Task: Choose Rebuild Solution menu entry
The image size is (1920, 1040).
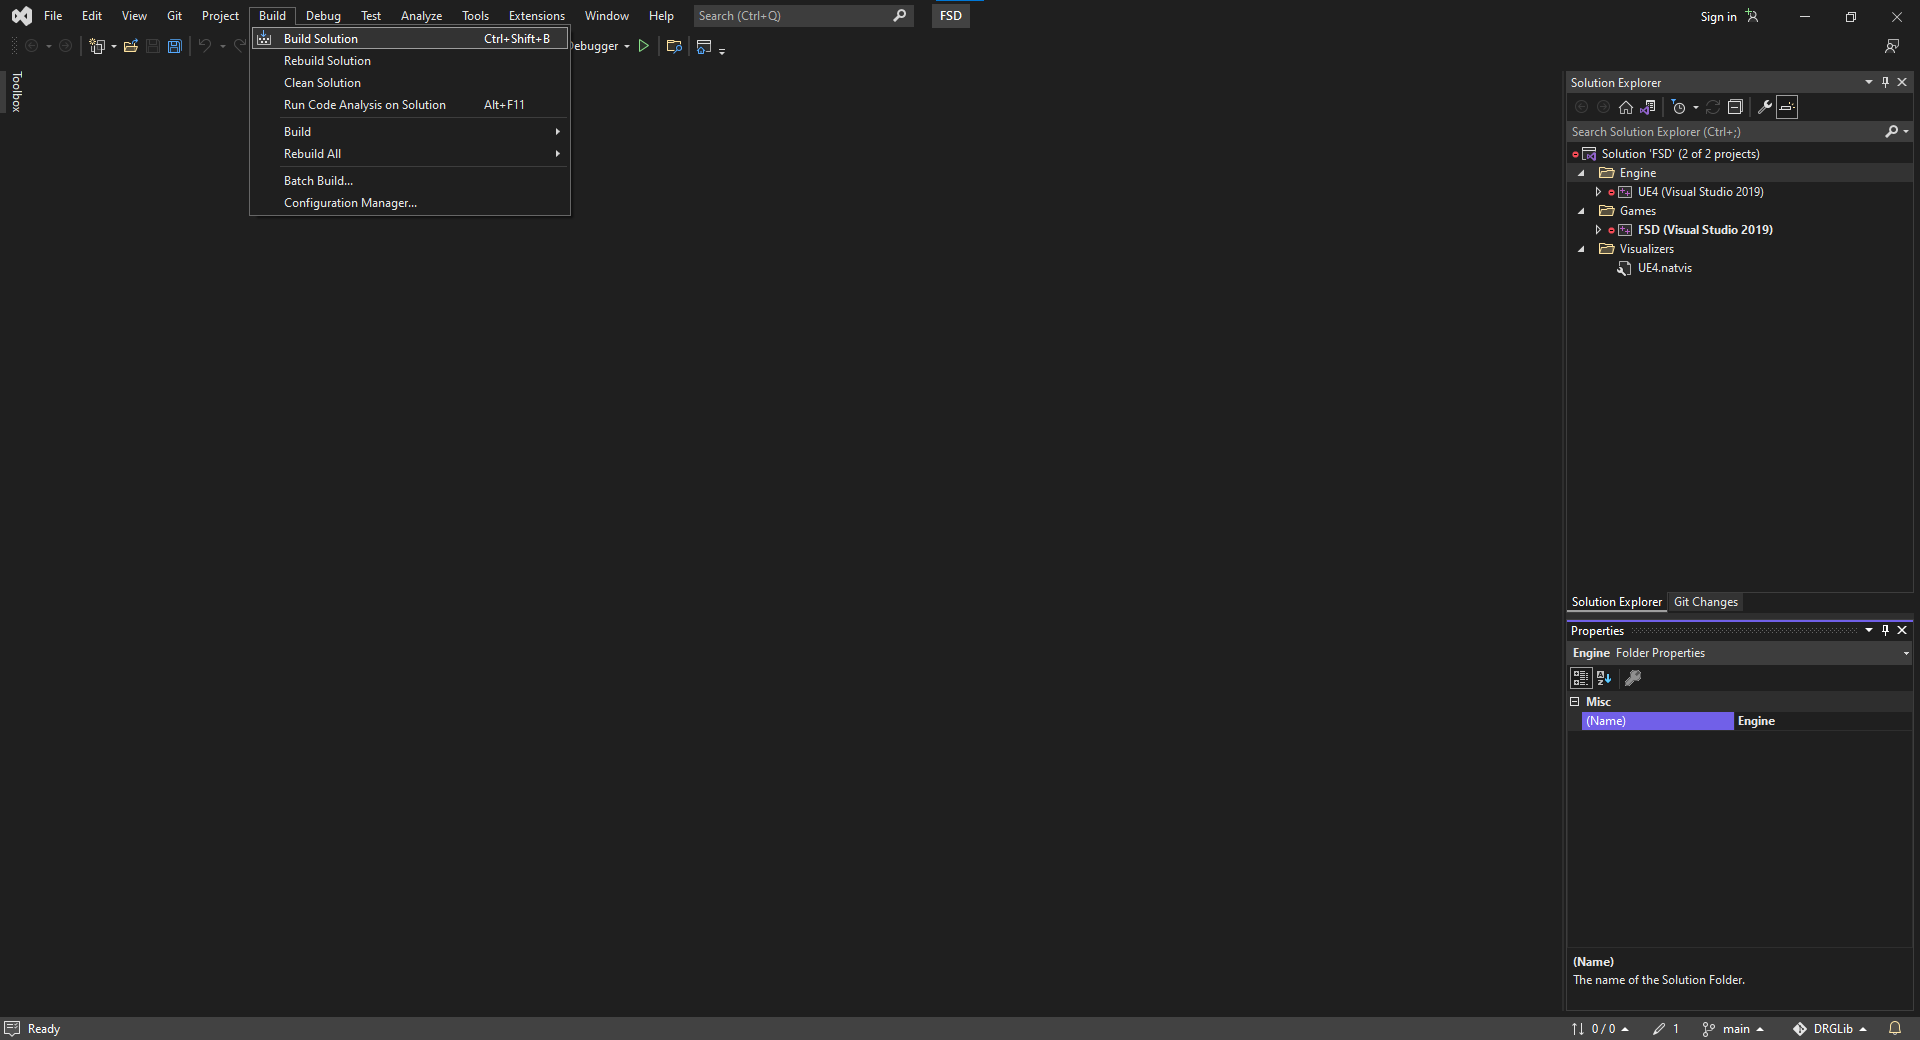Action: click(410, 61)
